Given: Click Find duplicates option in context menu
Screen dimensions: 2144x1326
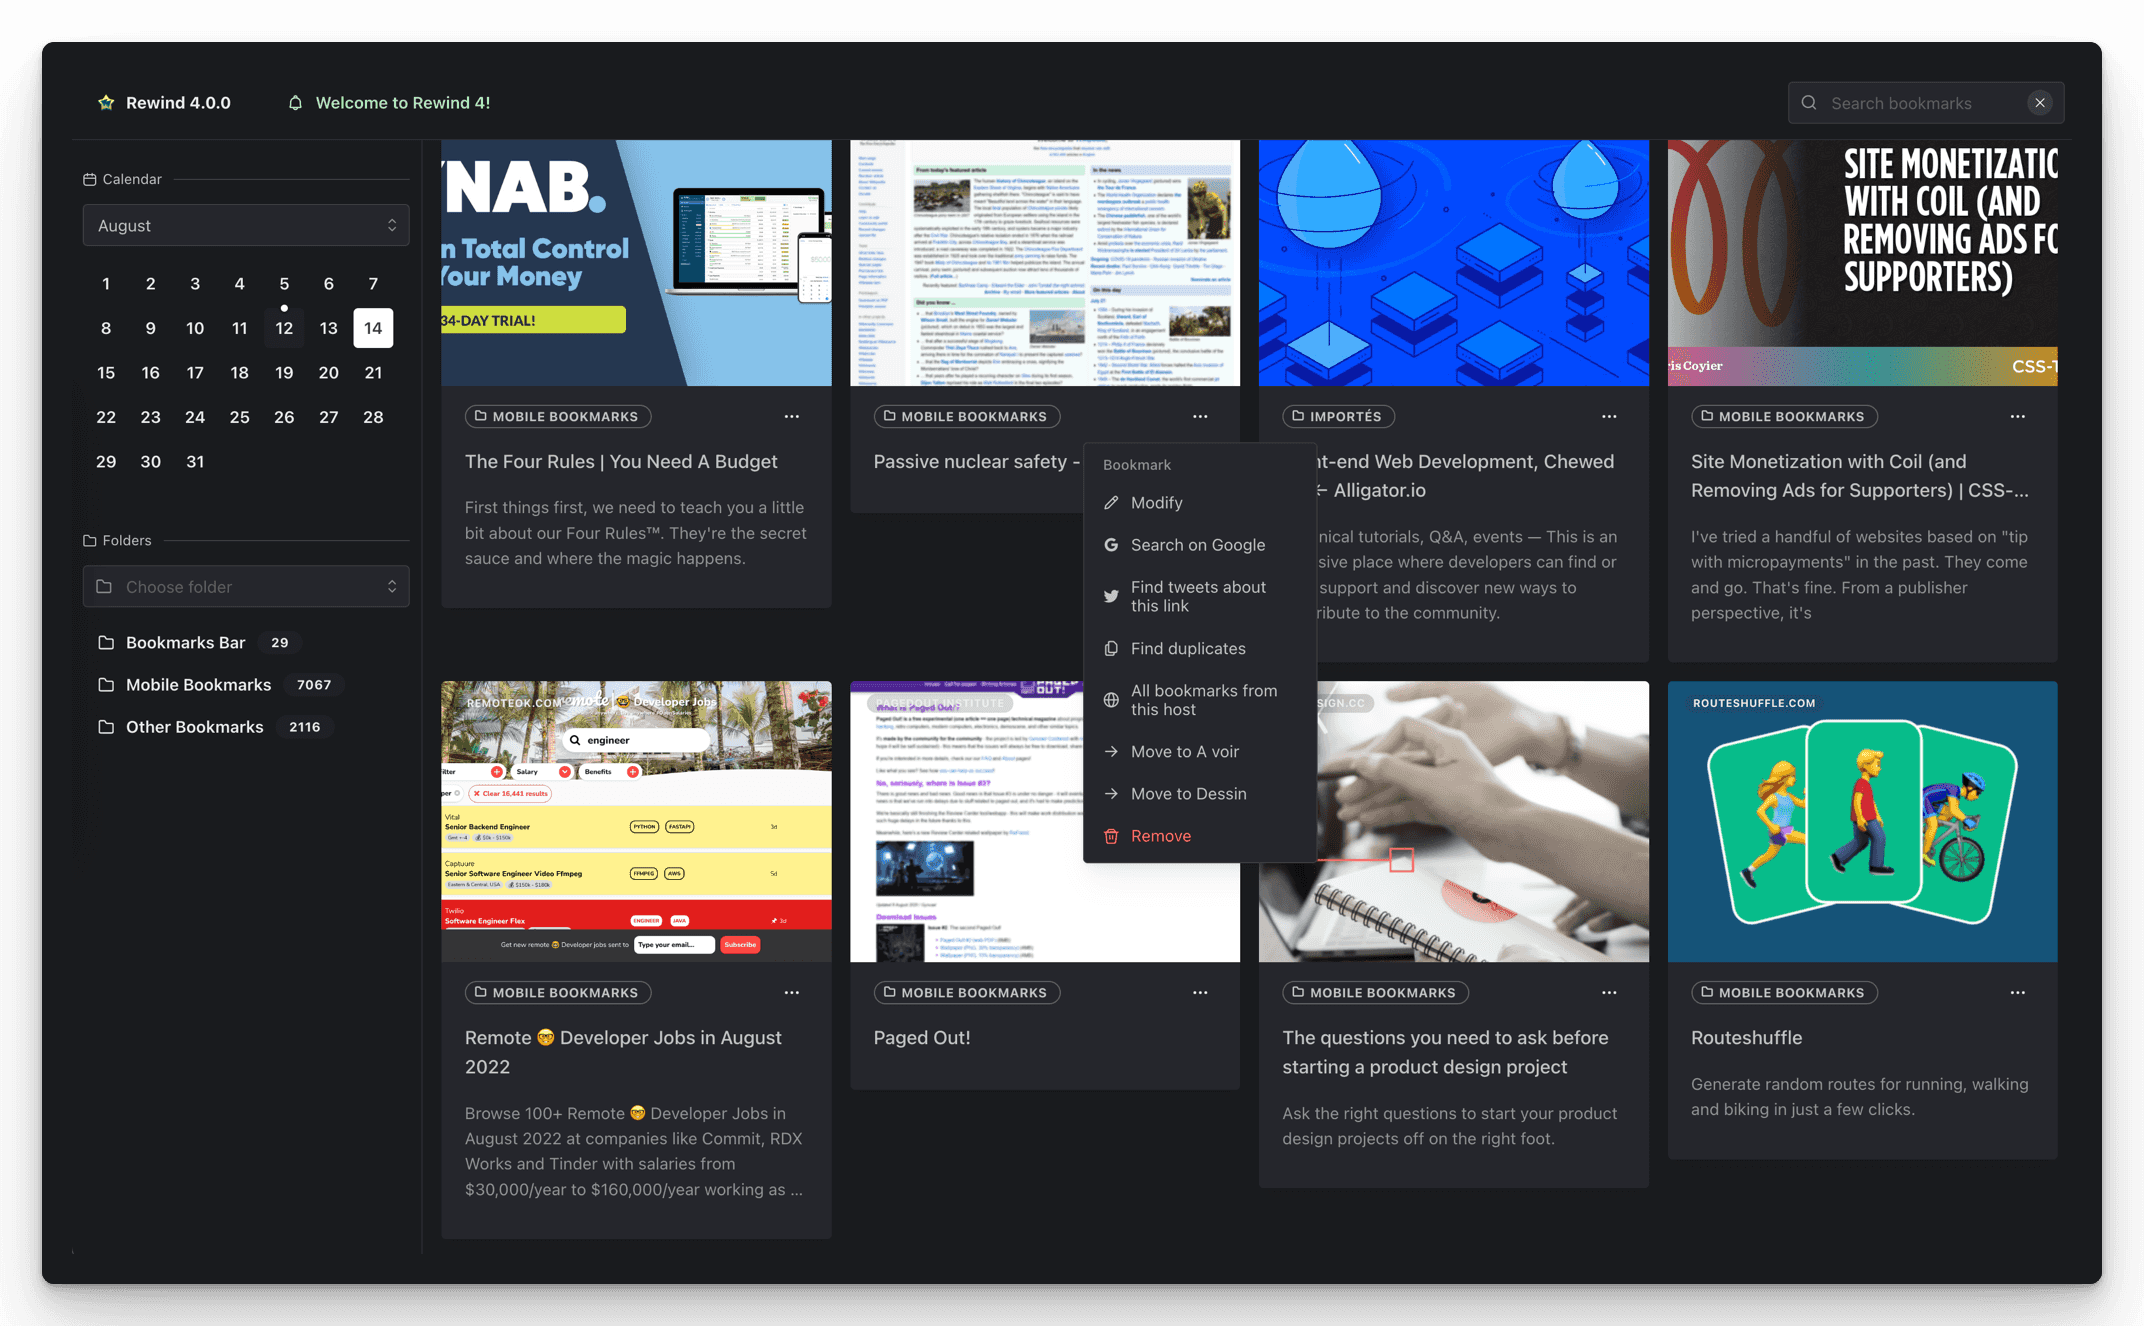Looking at the screenshot, I should tap(1188, 646).
